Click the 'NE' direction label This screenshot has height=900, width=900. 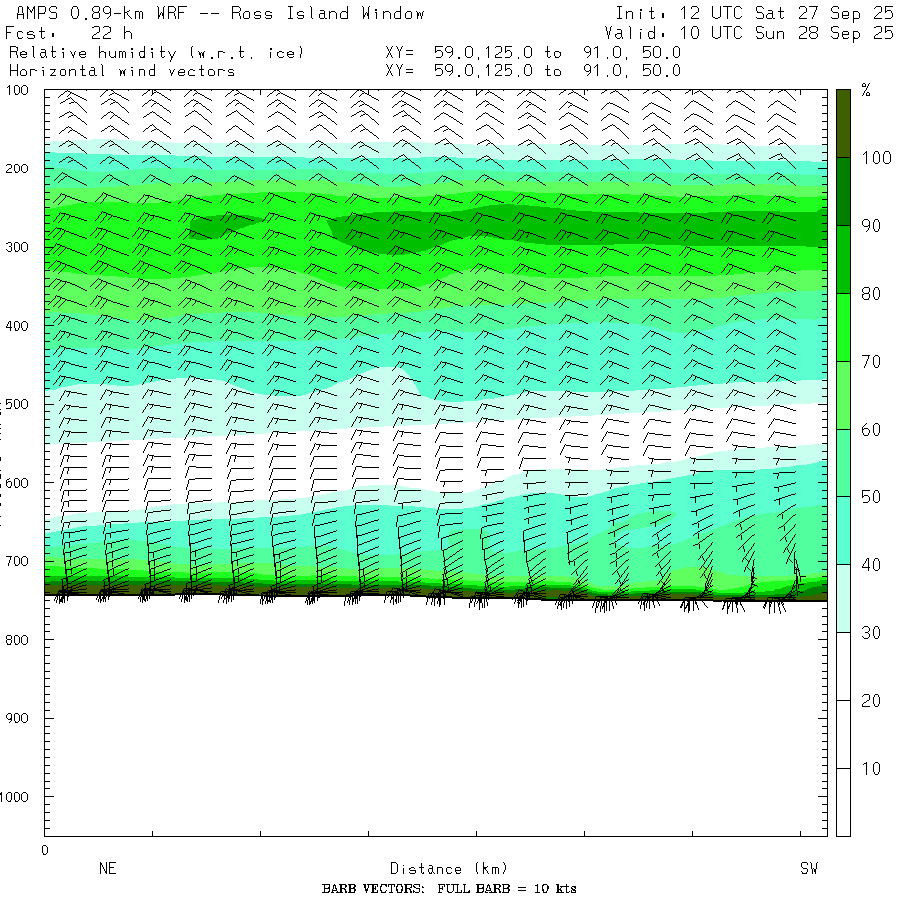pos(107,868)
